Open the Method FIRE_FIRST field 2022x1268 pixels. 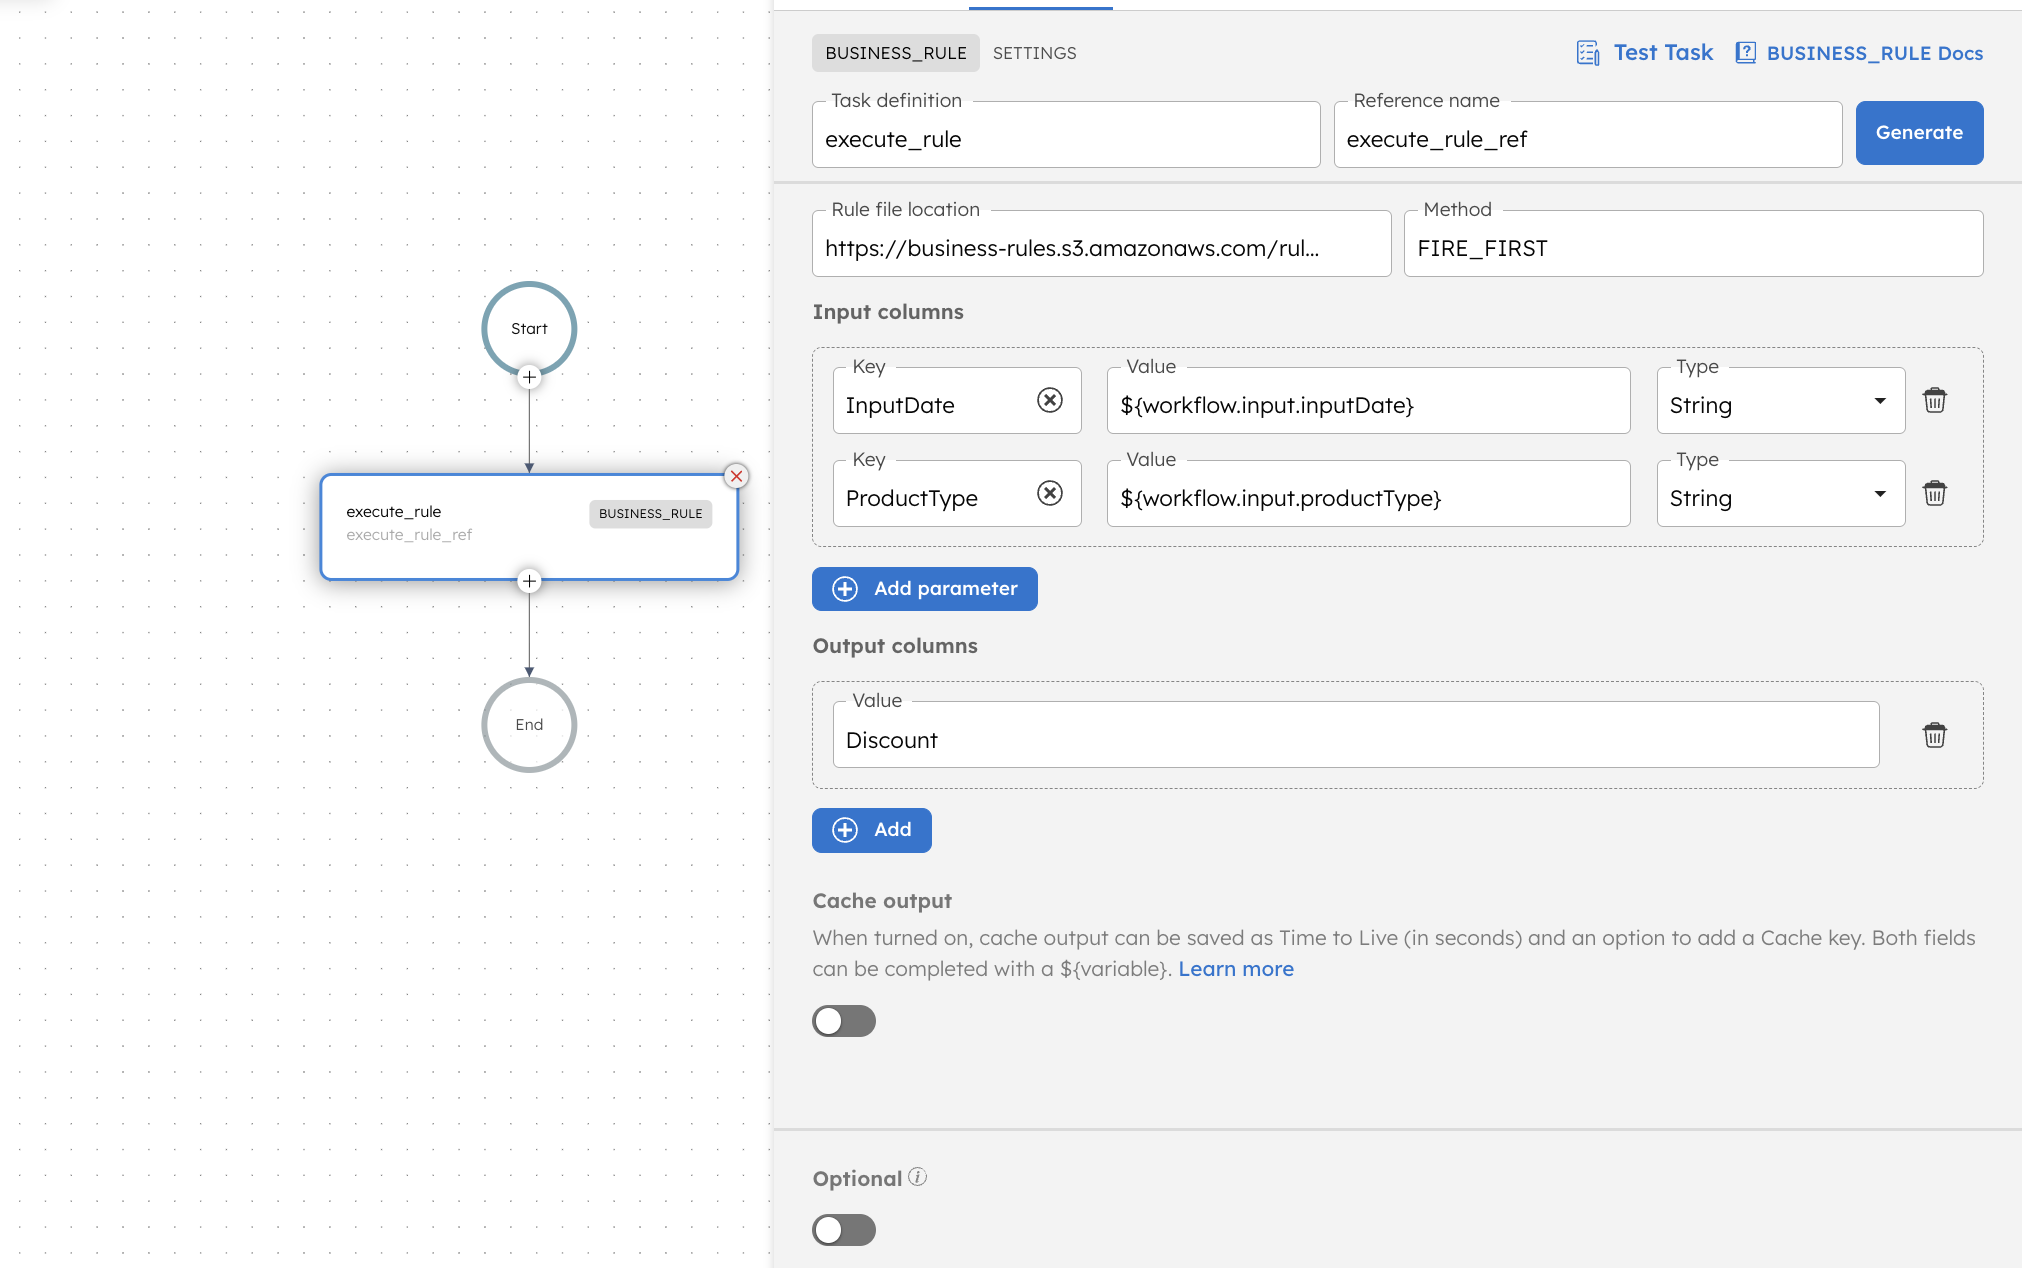click(x=1693, y=243)
